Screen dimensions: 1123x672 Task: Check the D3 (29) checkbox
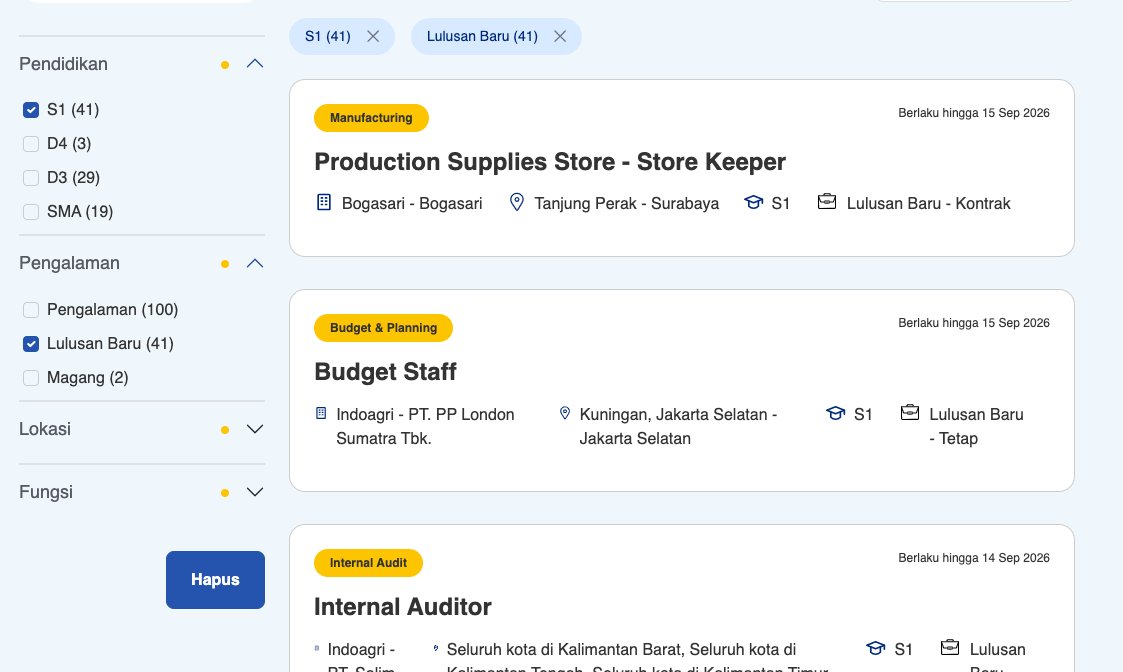click(31, 178)
